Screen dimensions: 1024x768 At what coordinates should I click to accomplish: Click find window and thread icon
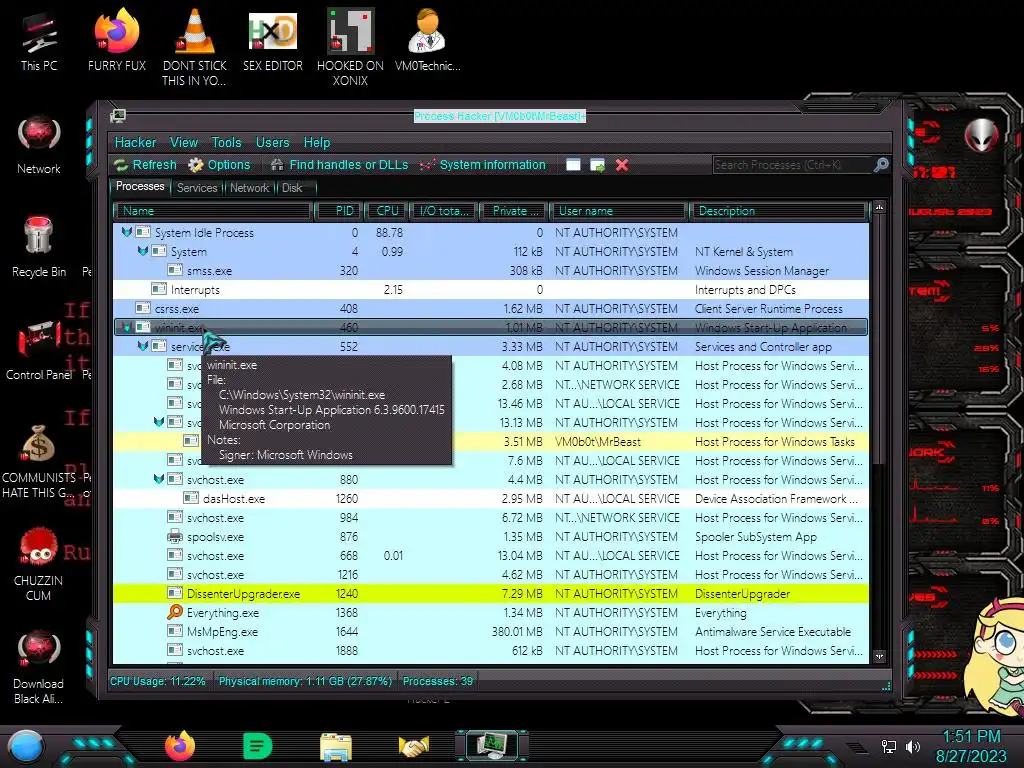[598, 165]
